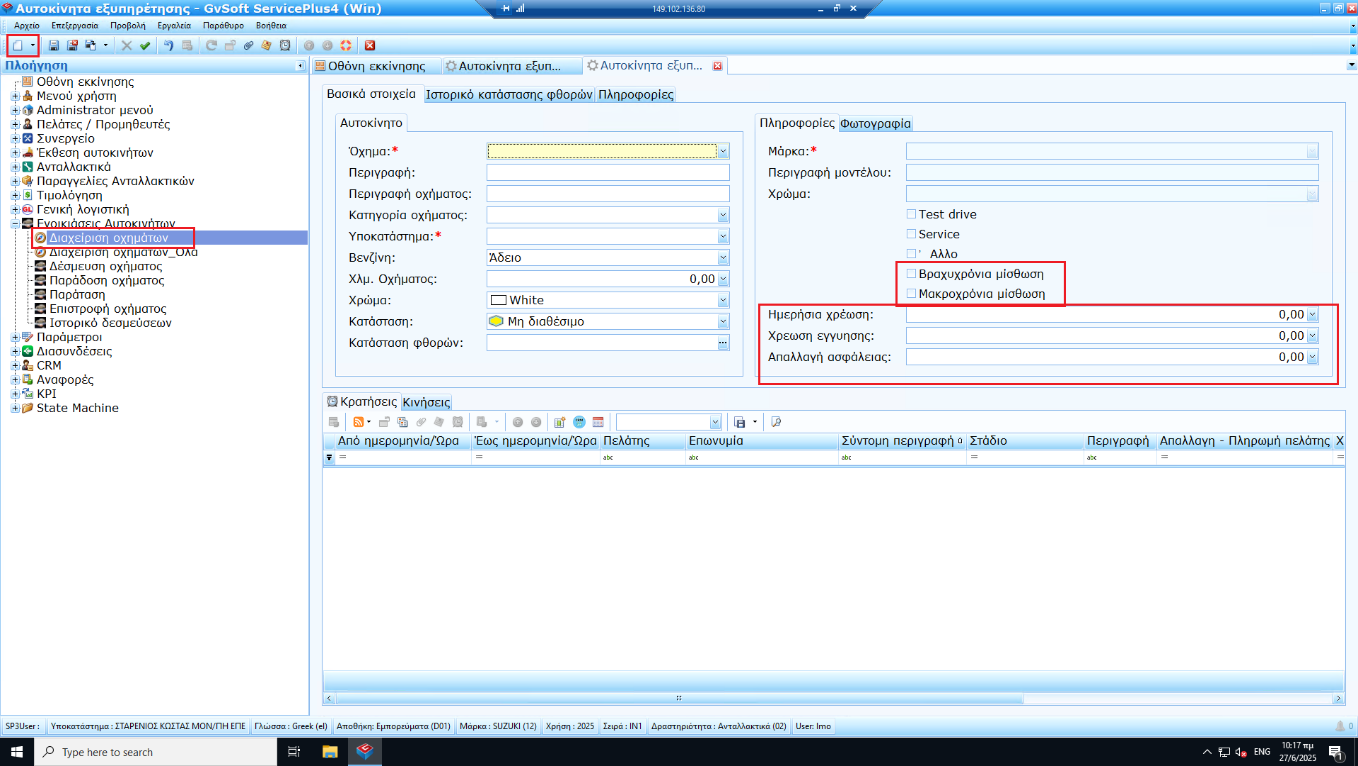Open the Χρώμα White color picker
The width and height of the screenshot is (1358, 766).
[723, 300]
